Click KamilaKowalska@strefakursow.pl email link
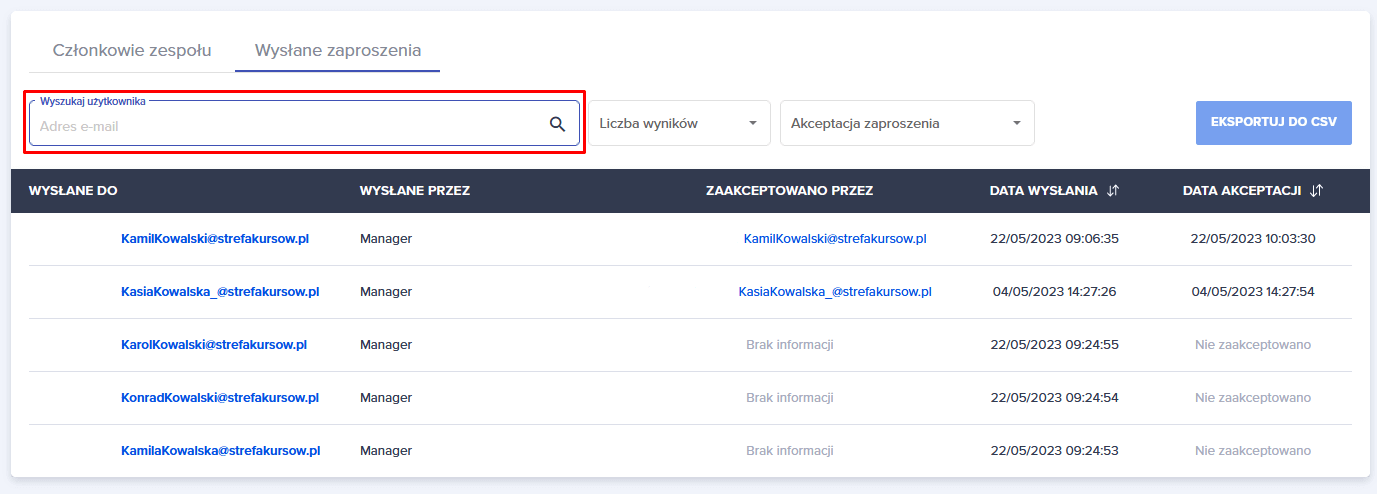Screen dimensions: 1377x494 [220, 451]
